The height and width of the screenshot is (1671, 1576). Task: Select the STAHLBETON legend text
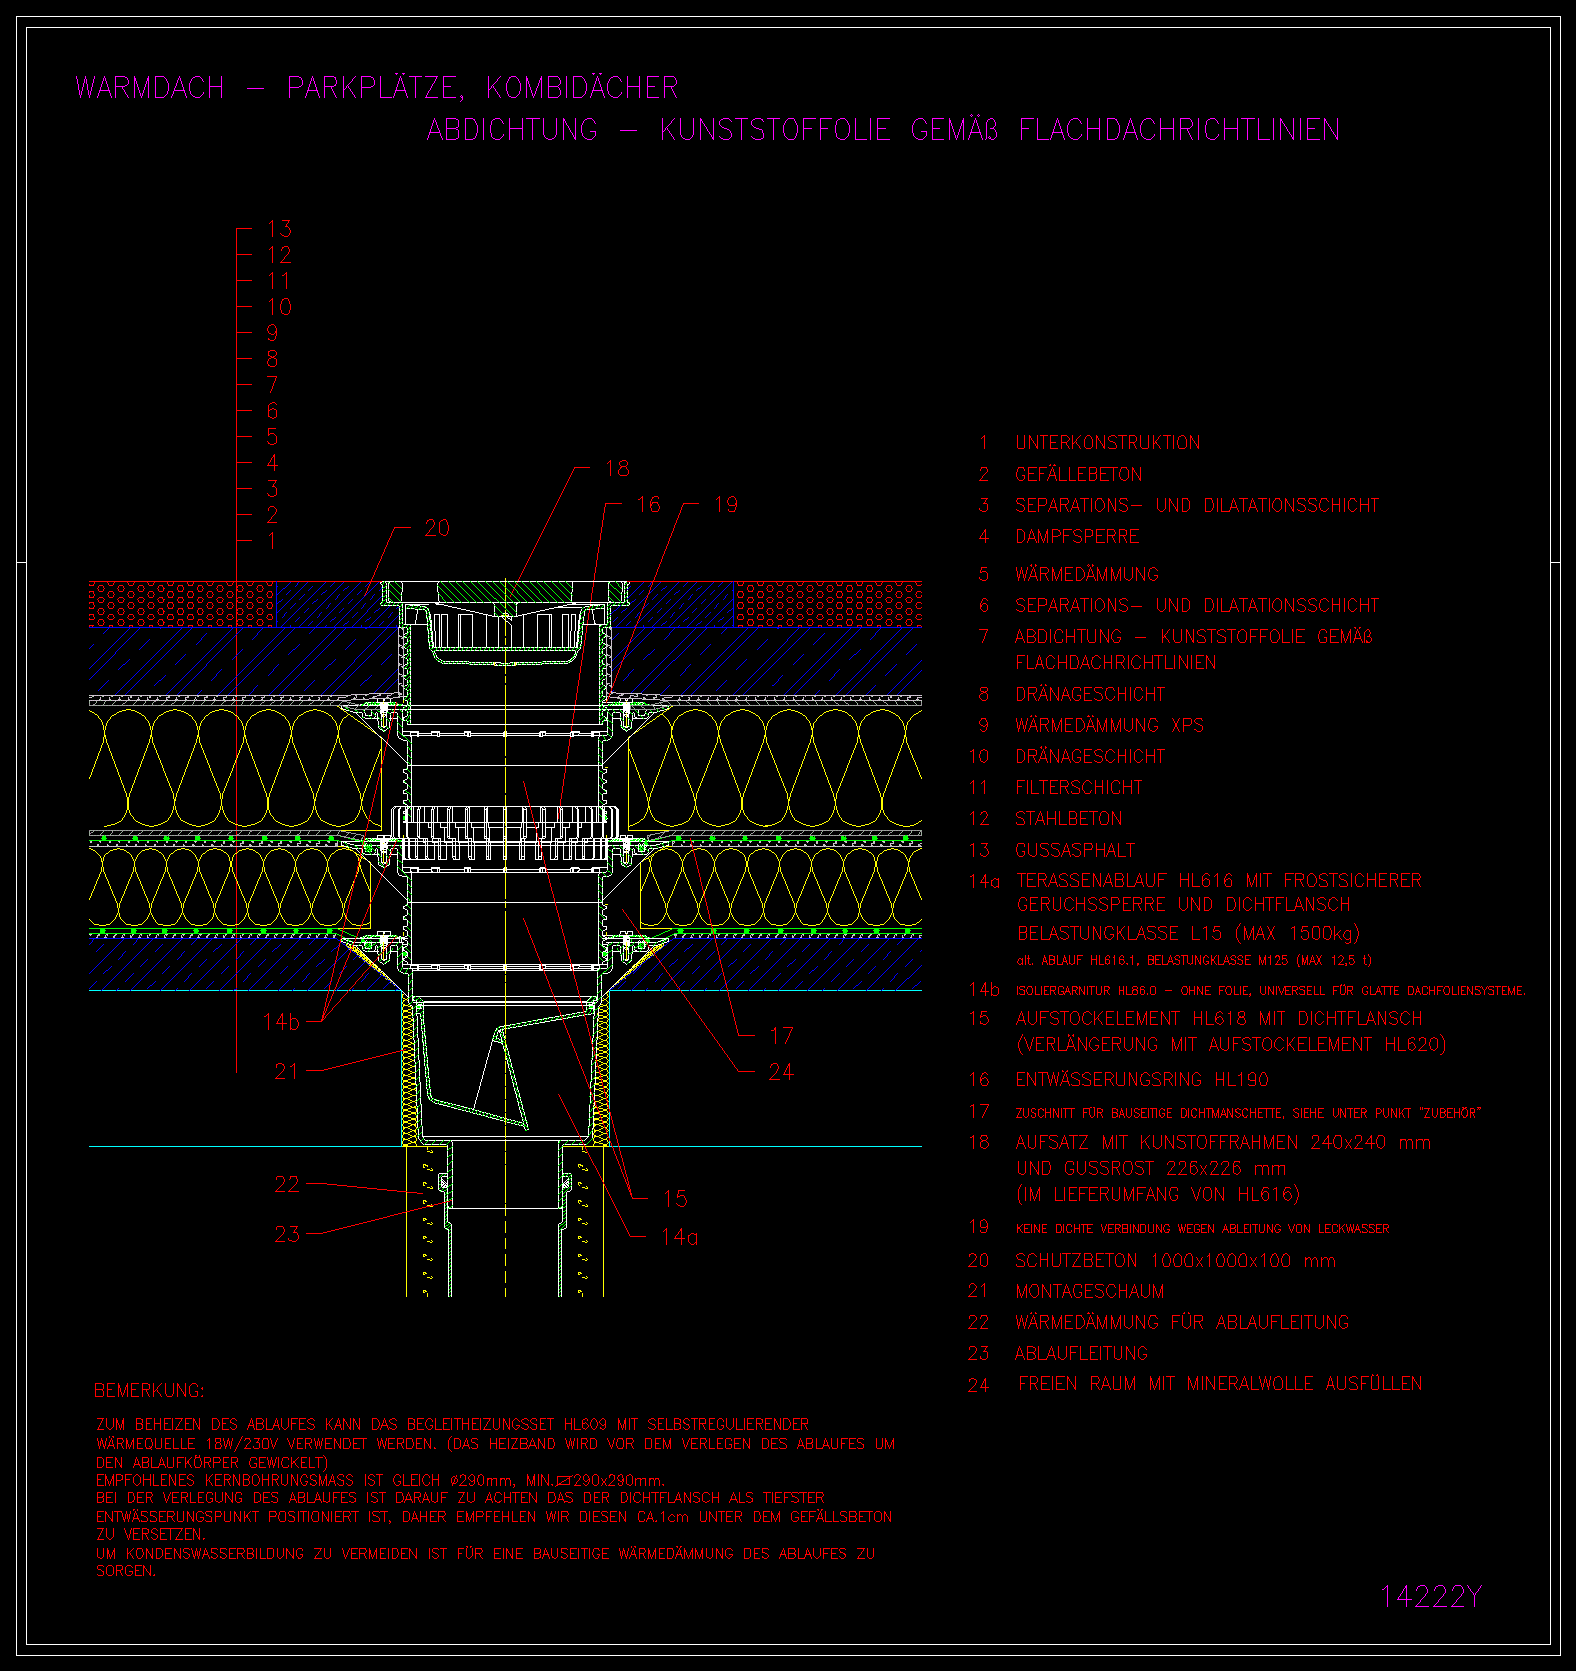[1068, 819]
